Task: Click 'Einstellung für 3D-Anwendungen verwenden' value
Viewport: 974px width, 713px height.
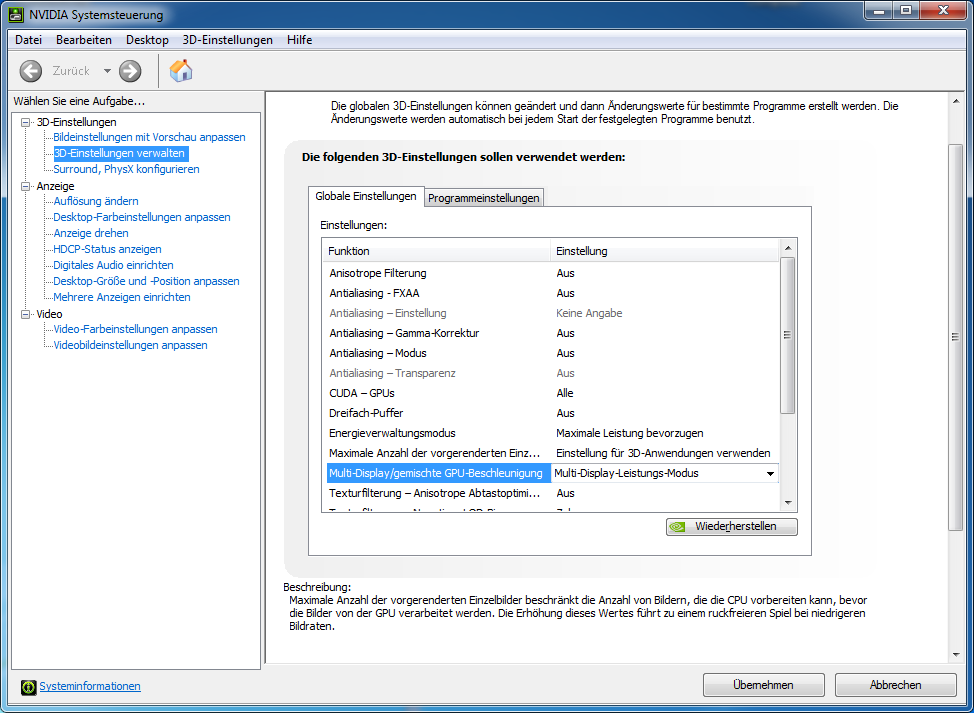Action: point(663,453)
